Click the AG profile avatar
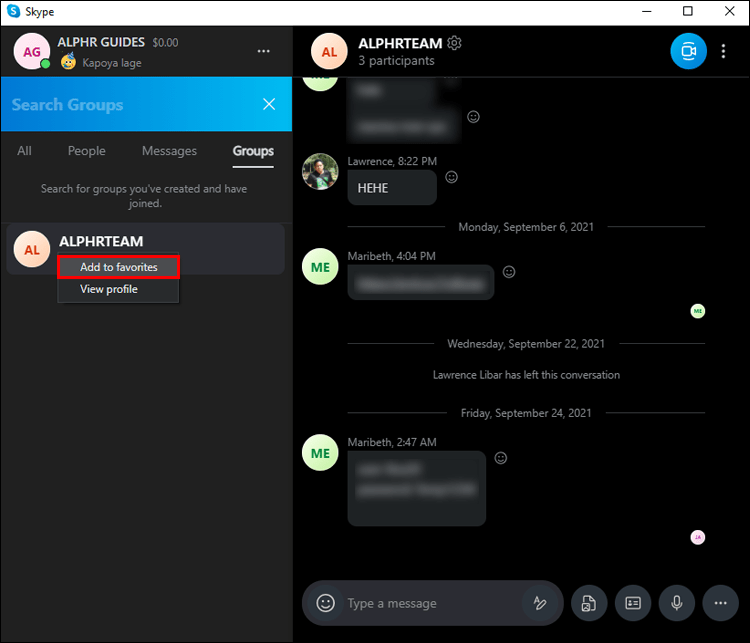Image resolution: width=750 pixels, height=643 pixels. pos(32,51)
